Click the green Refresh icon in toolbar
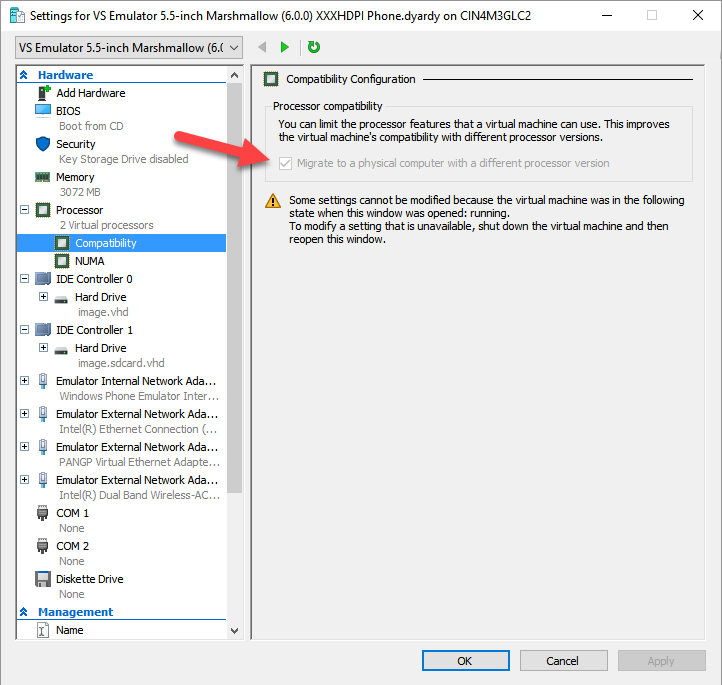 coord(314,47)
